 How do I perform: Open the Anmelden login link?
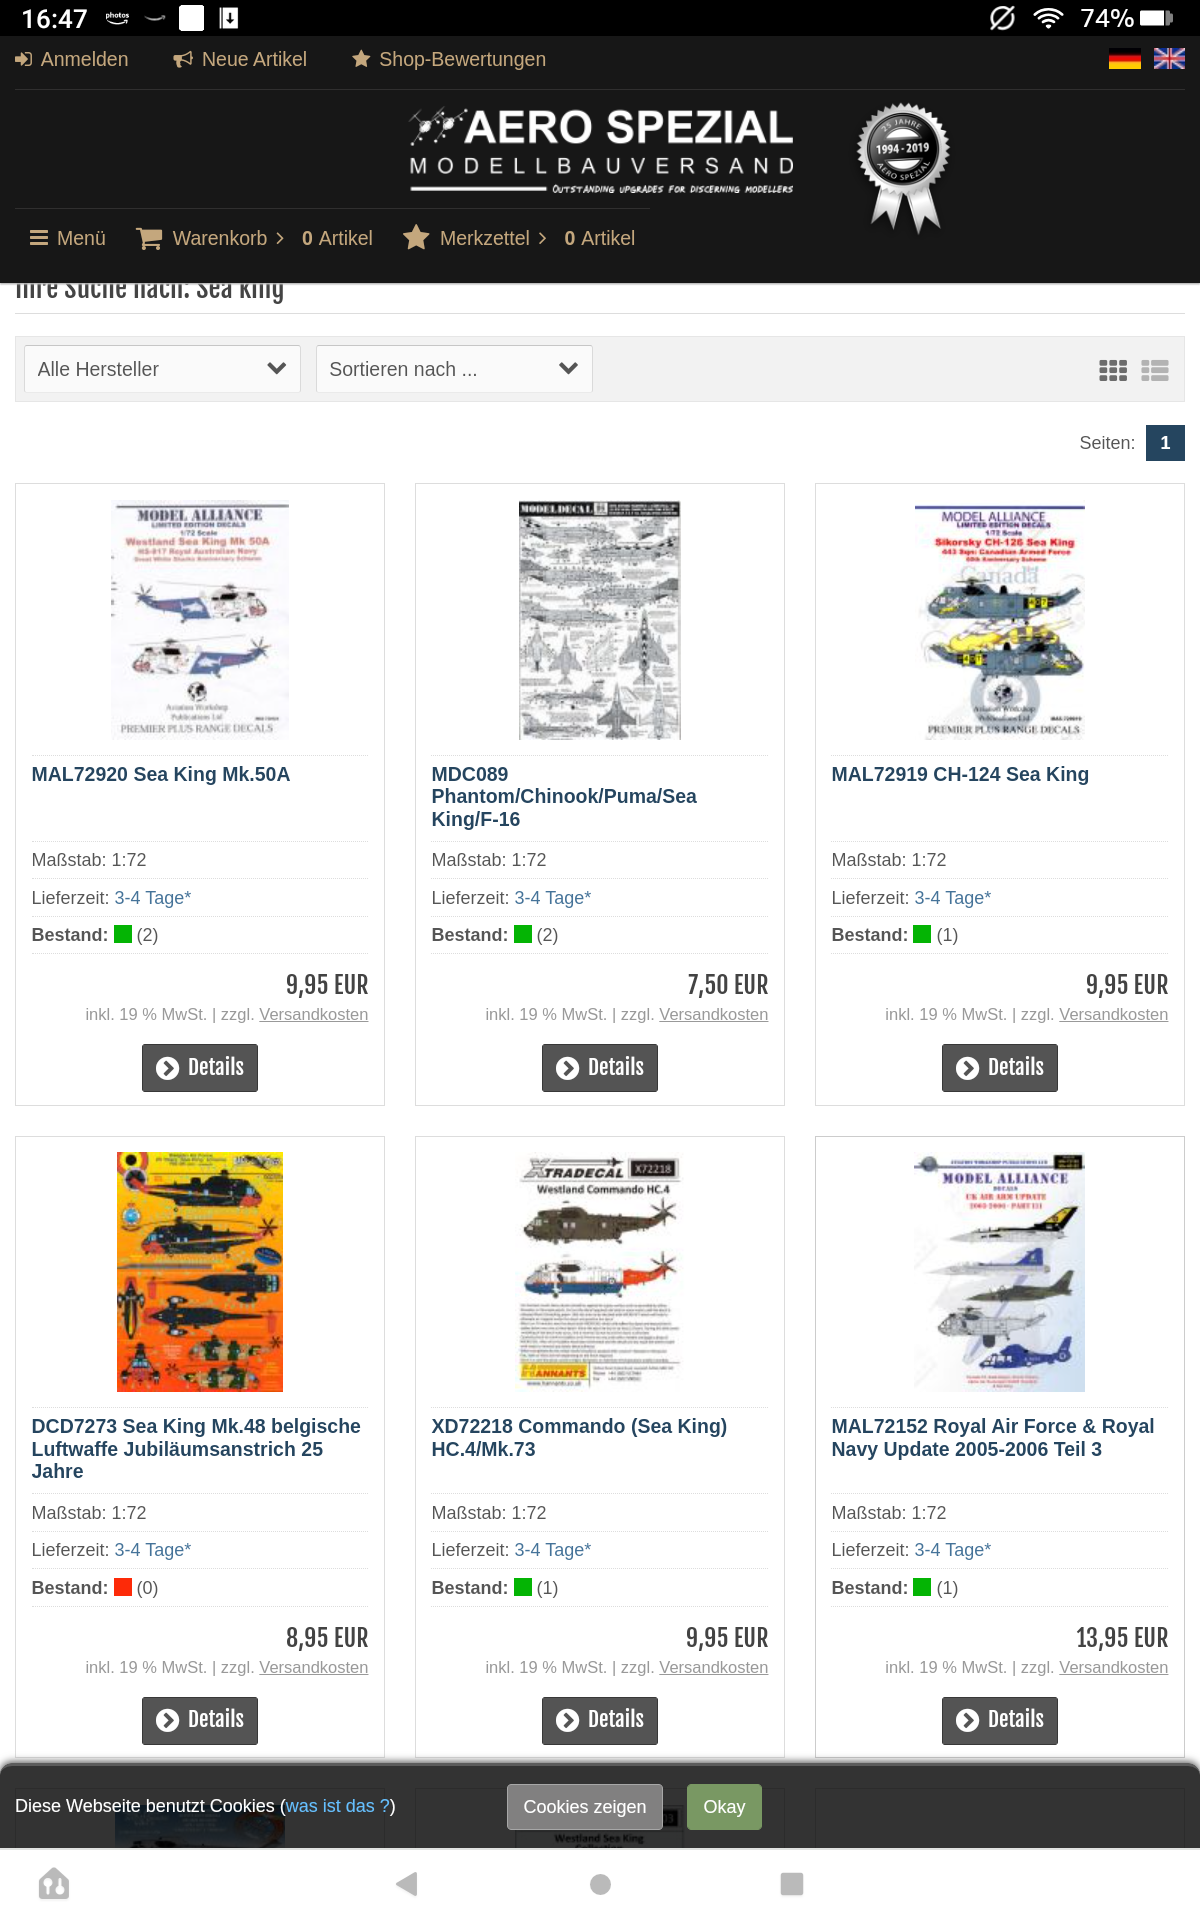[72, 59]
